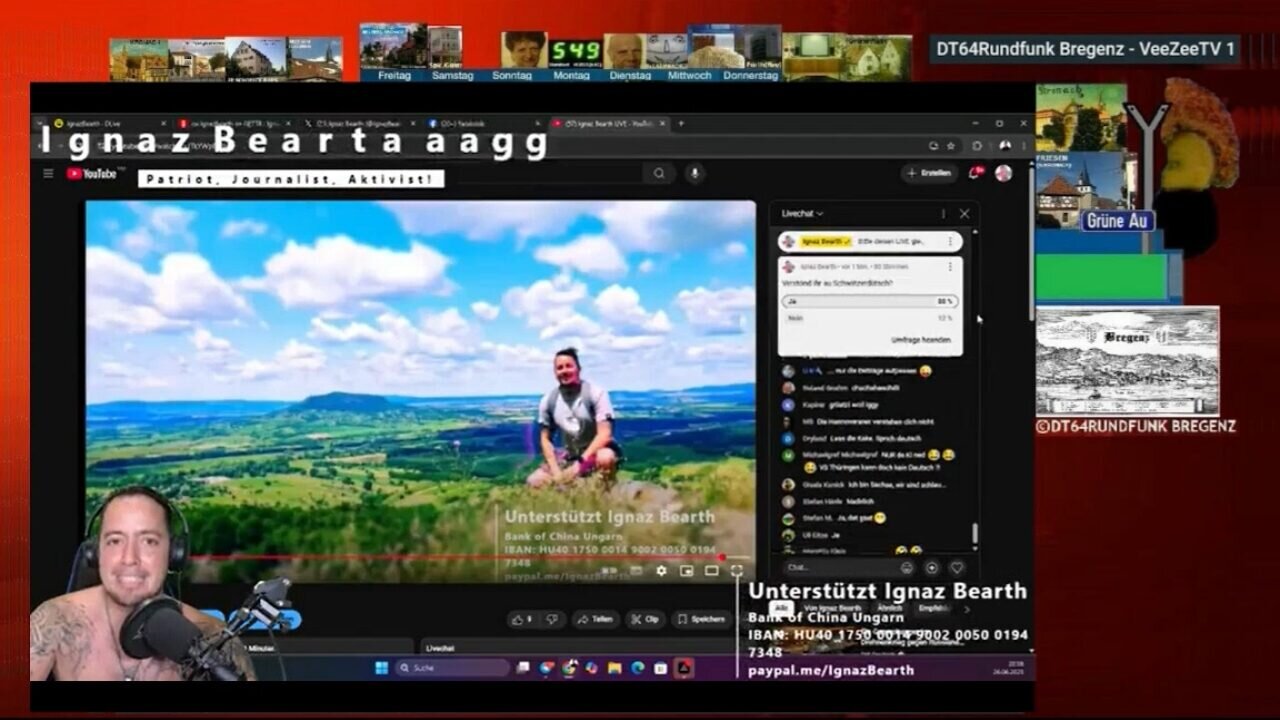1280x720 pixels.
Task: Open the Livechat panel three-dot menu
Action: pos(942,214)
